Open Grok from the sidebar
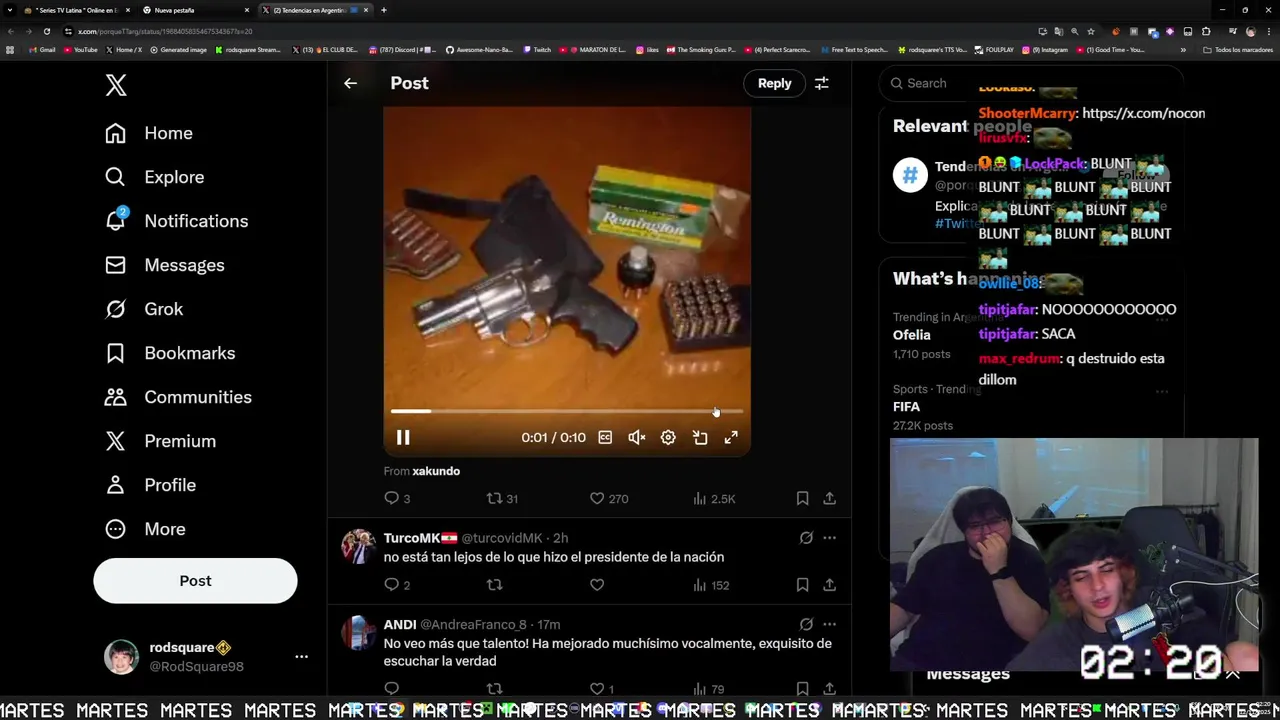This screenshot has height=720, width=1280. pyautogui.click(x=144, y=309)
